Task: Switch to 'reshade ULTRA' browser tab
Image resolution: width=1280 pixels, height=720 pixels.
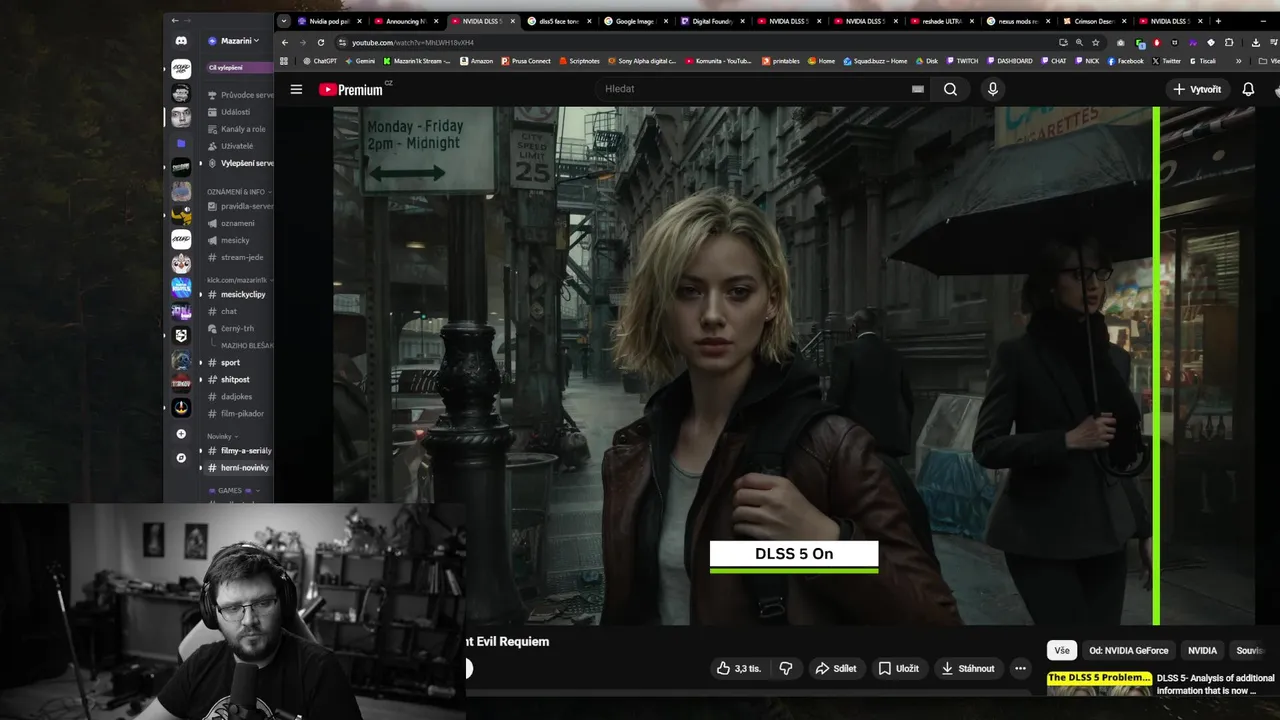Action: point(940,21)
